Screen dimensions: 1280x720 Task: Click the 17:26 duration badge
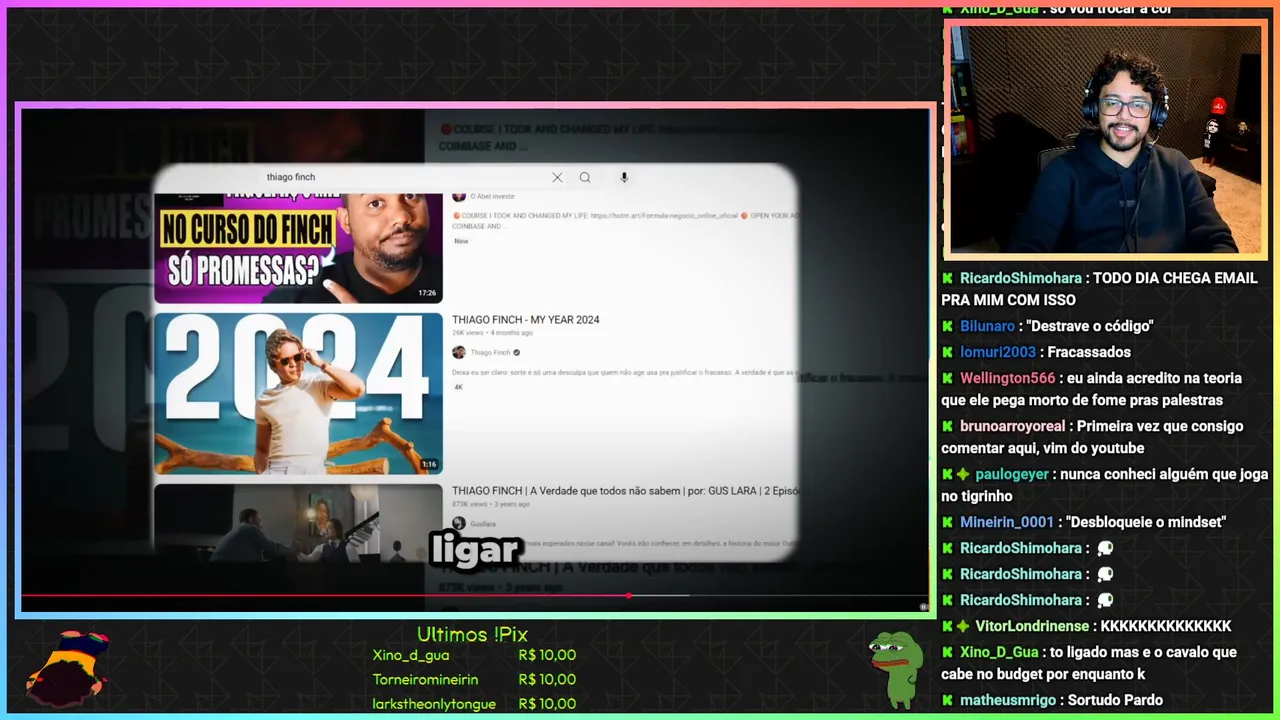click(427, 293)
